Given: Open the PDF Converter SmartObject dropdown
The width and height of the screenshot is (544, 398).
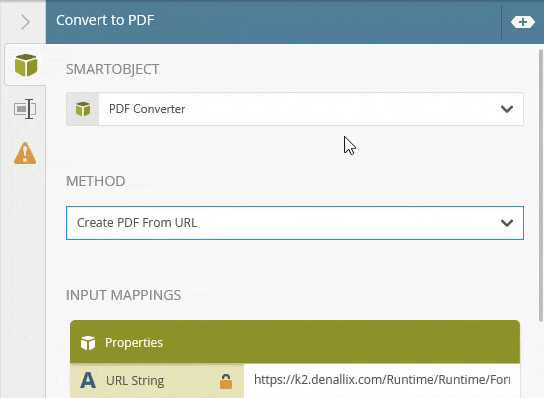Looking at the screenshot, I should [x=295, y=109].
